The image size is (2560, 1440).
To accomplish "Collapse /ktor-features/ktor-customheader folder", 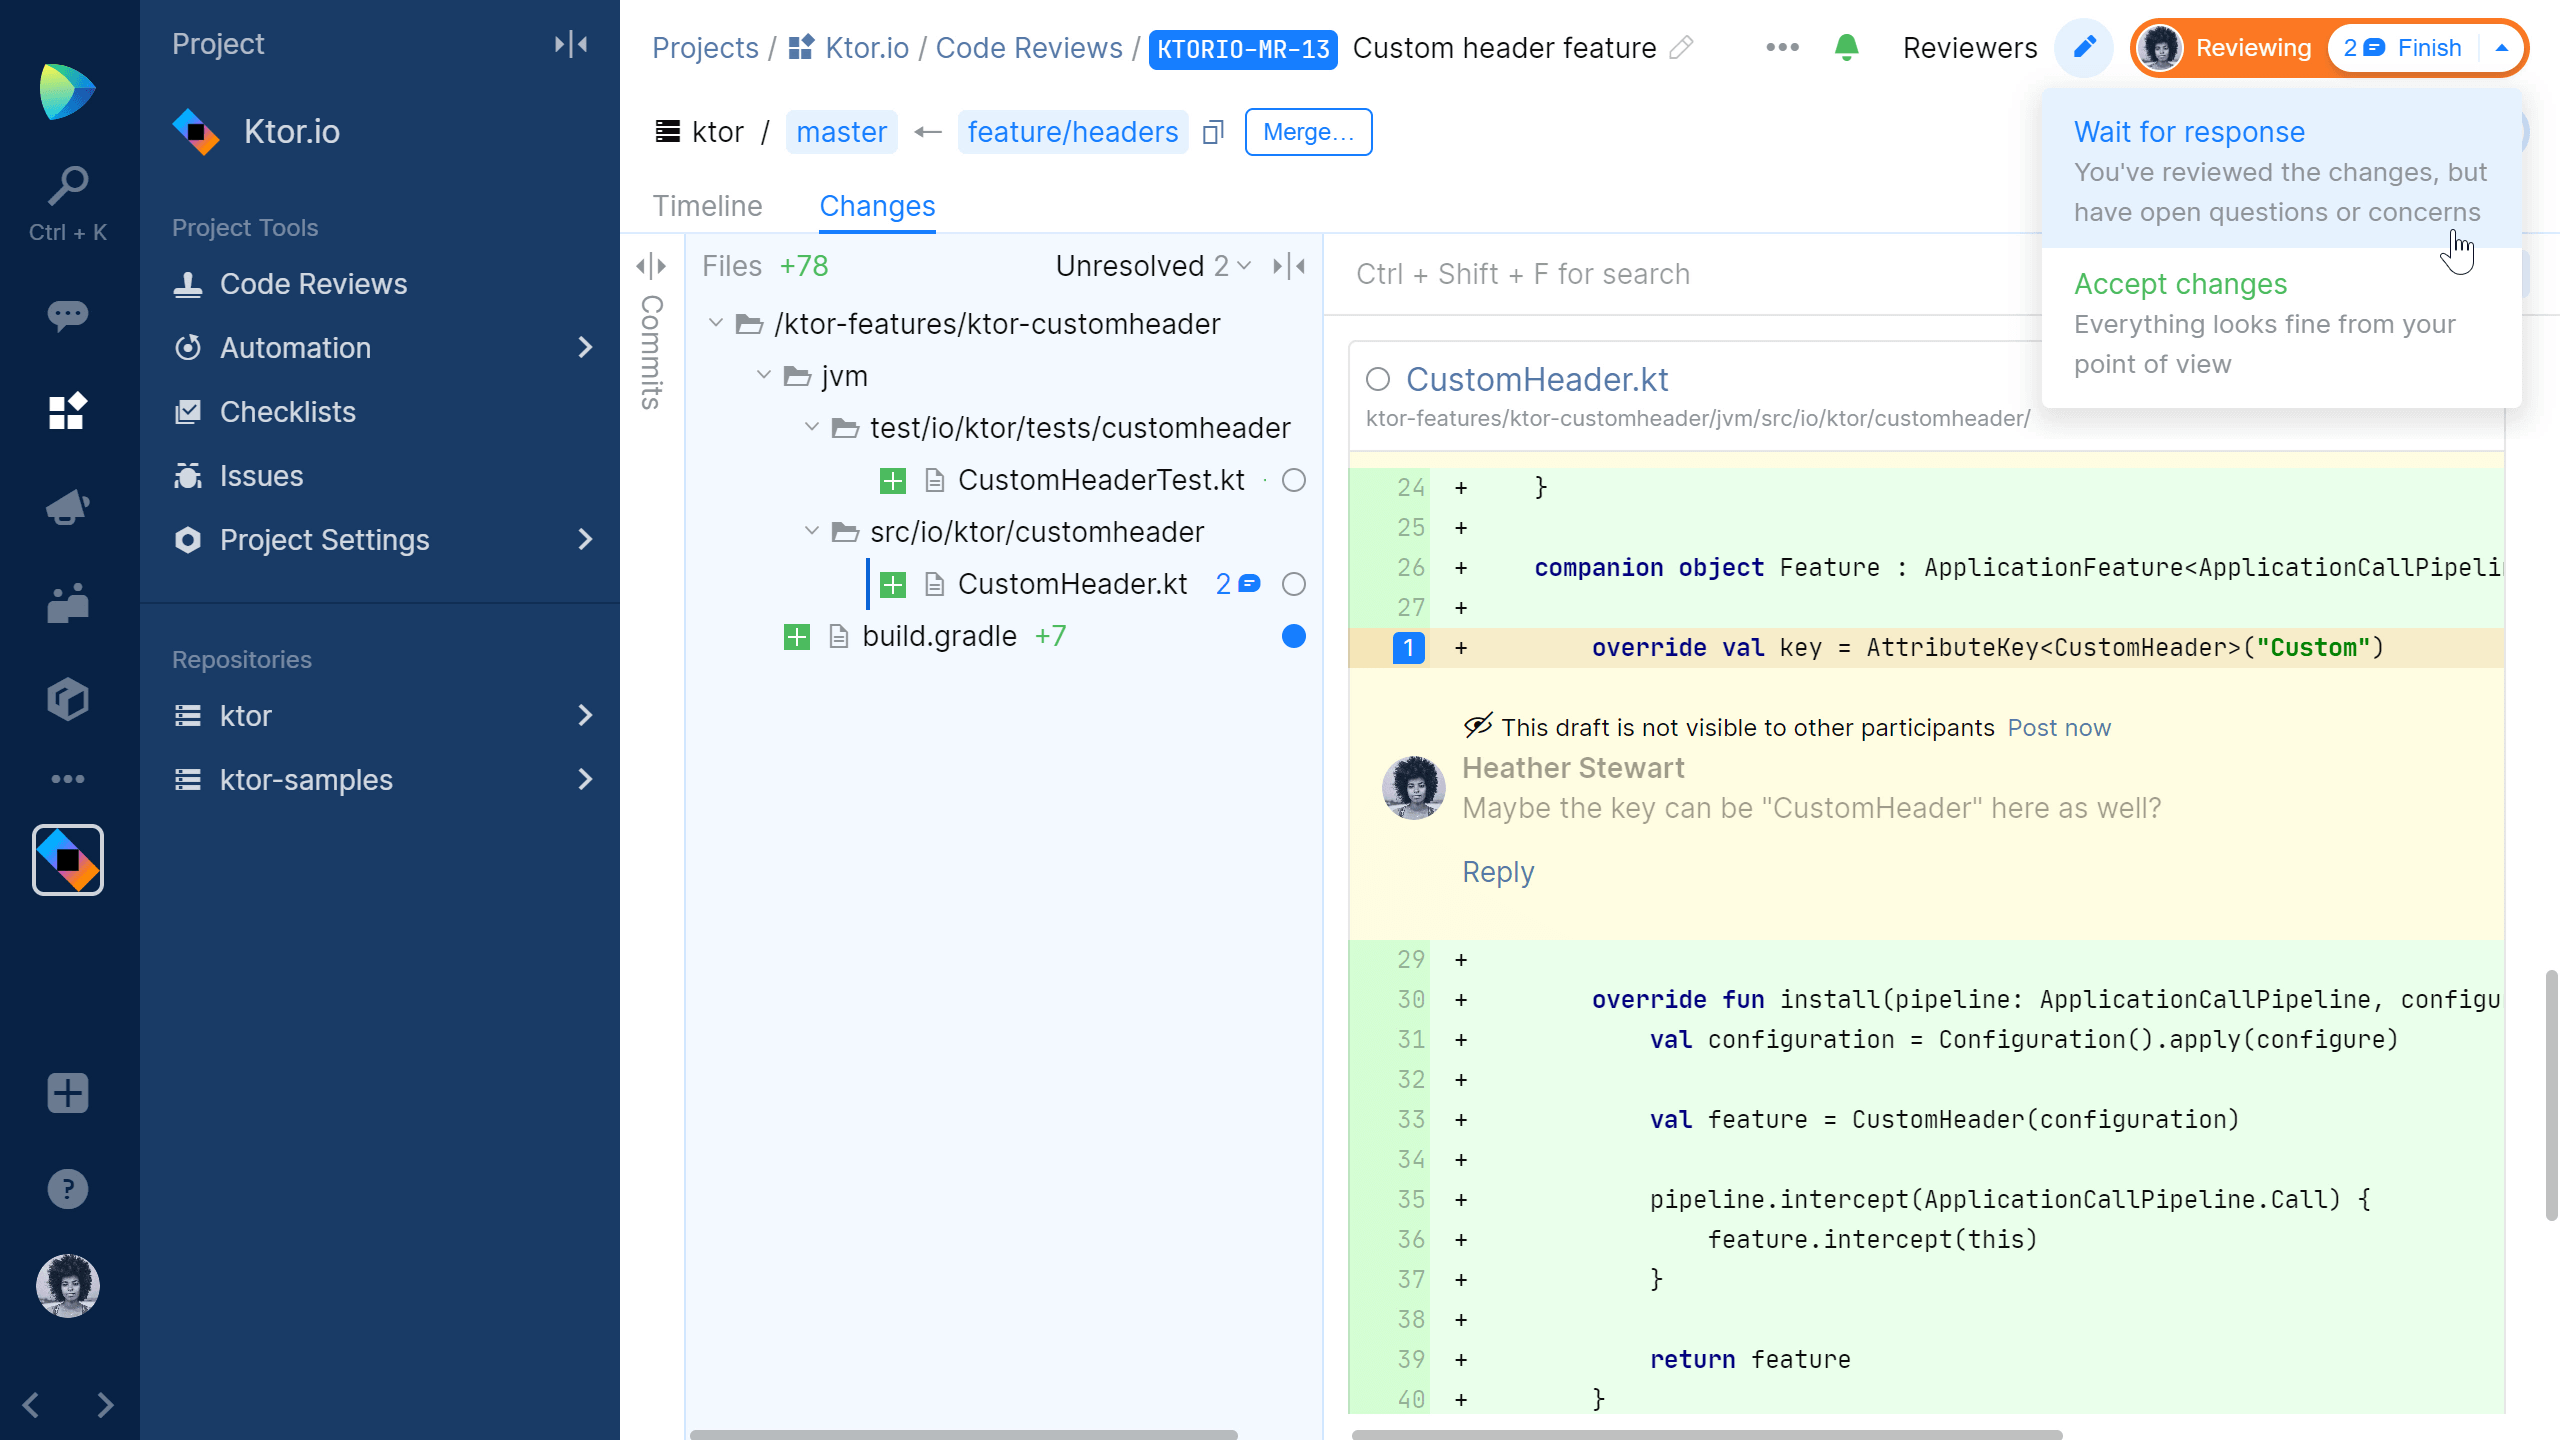I will click(x=716, y=323).
